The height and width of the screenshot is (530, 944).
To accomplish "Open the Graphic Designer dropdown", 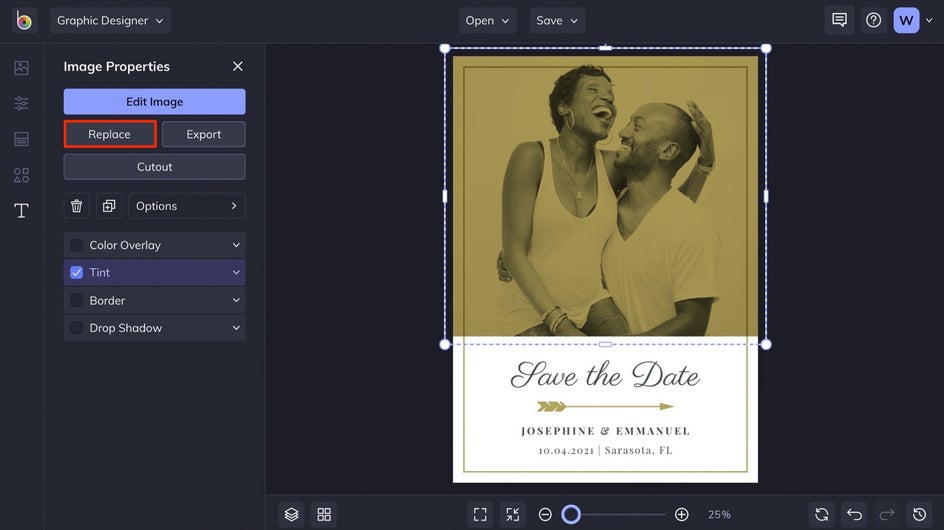I will tap(110, 20).
